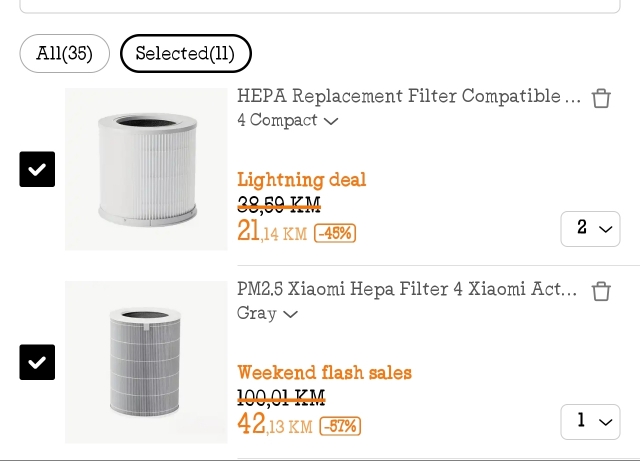Select the Selected(11) tab
The height and width of the screenshot is (461, 640).
(x=185, y=54)
